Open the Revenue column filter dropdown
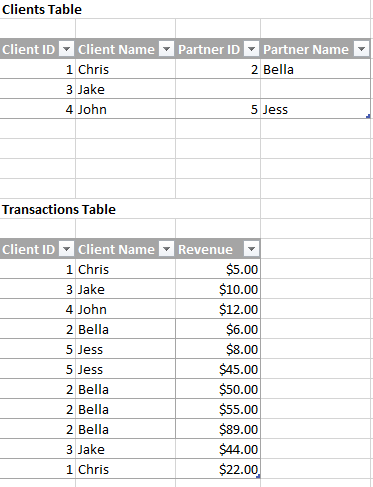This screenshot has width=373, height=487. click(x=252, y=249)
